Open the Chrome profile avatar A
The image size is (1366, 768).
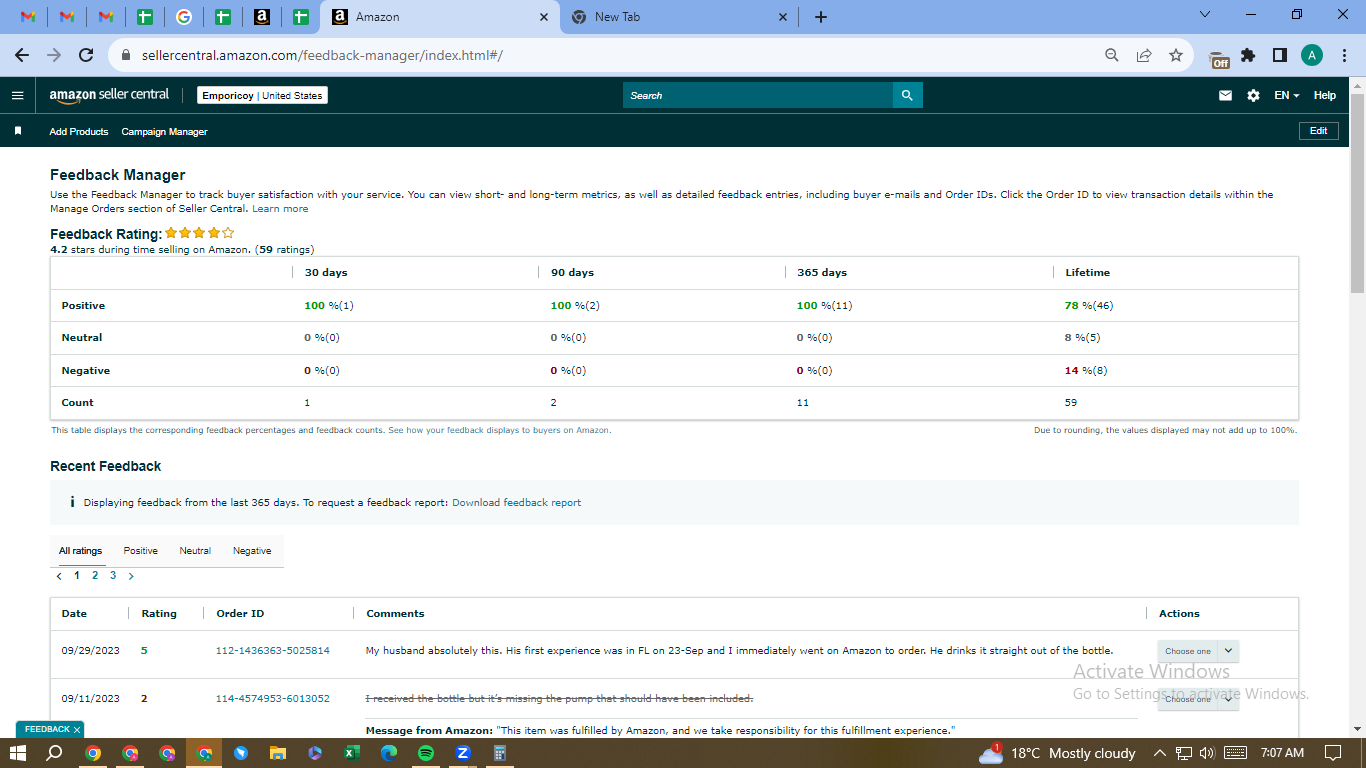tap(1311, 56)
